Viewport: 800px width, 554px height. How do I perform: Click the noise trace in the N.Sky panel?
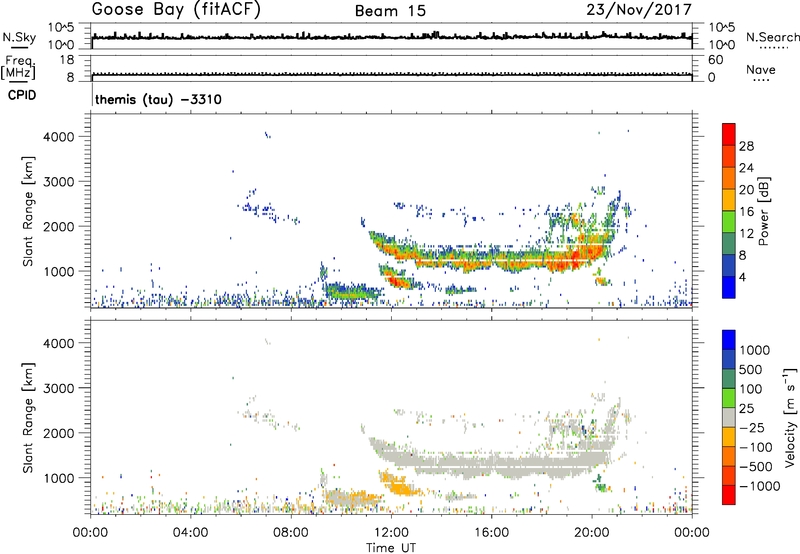pos(392,37)
